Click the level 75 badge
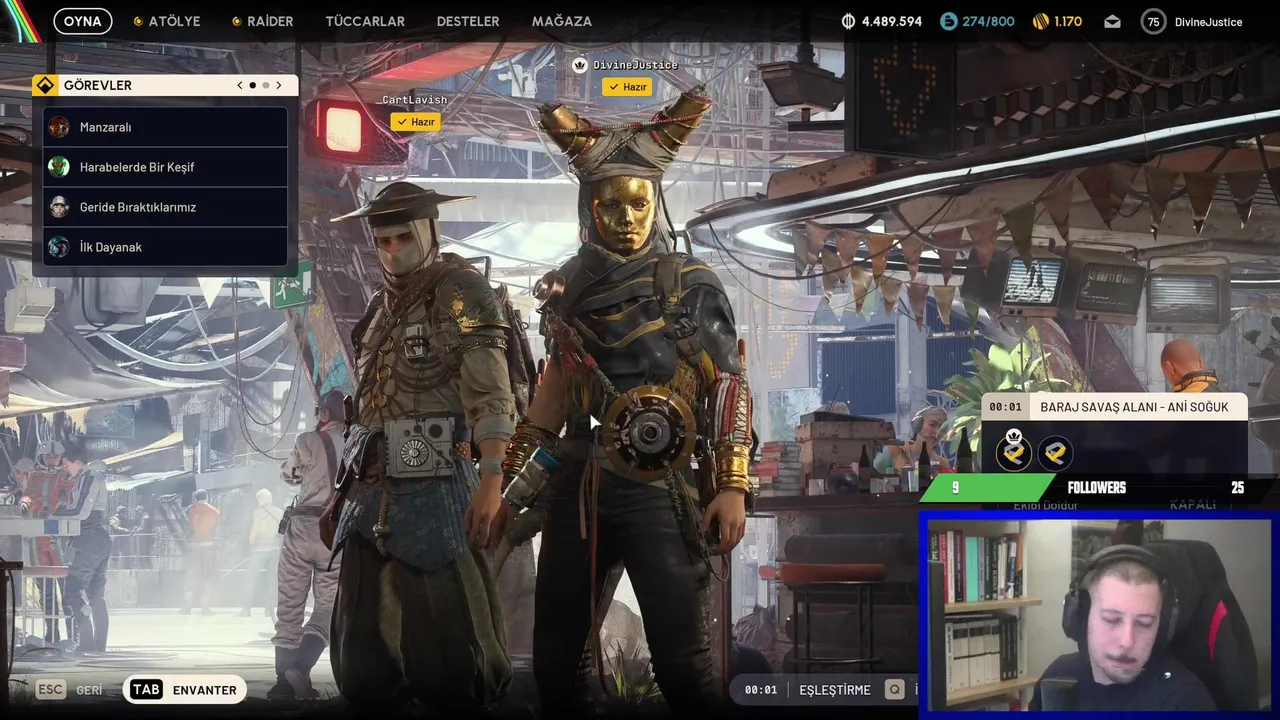The height and width of the screenshot is (720, 1280). tap(1153, 21)
